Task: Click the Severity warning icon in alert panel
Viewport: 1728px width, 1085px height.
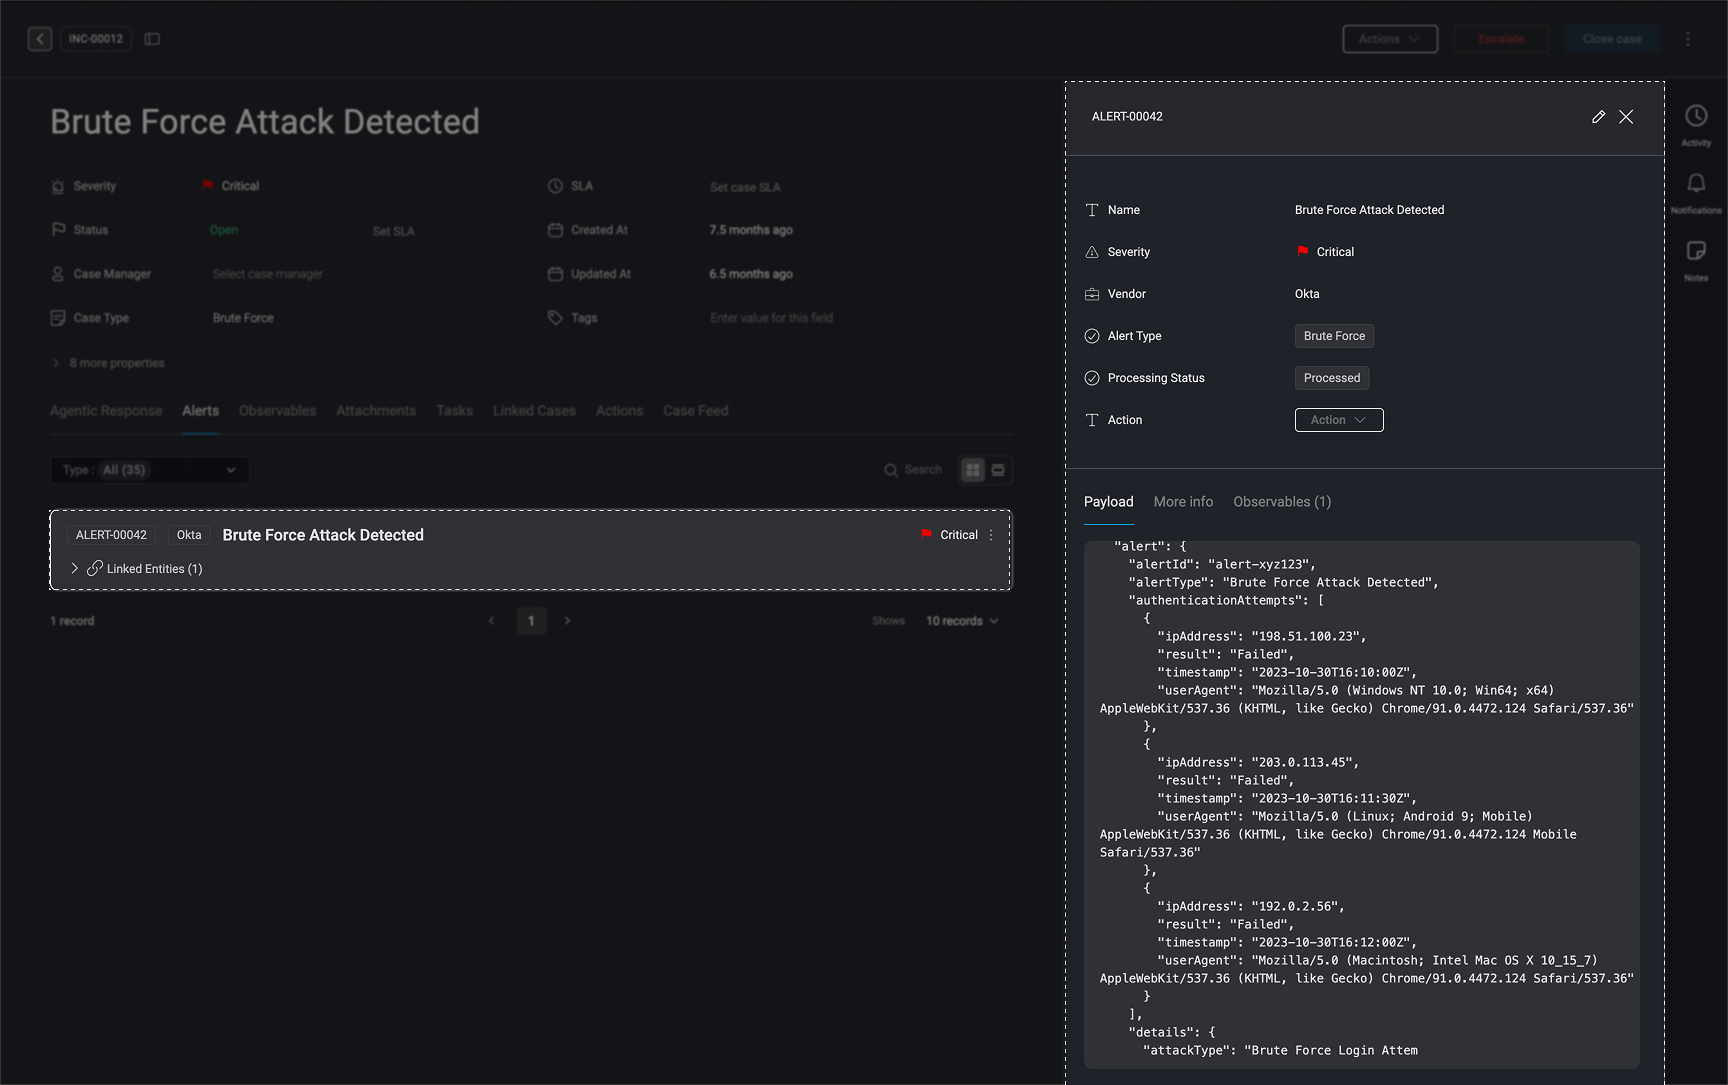Action: pyautogui.click(x=1092, y=252)
